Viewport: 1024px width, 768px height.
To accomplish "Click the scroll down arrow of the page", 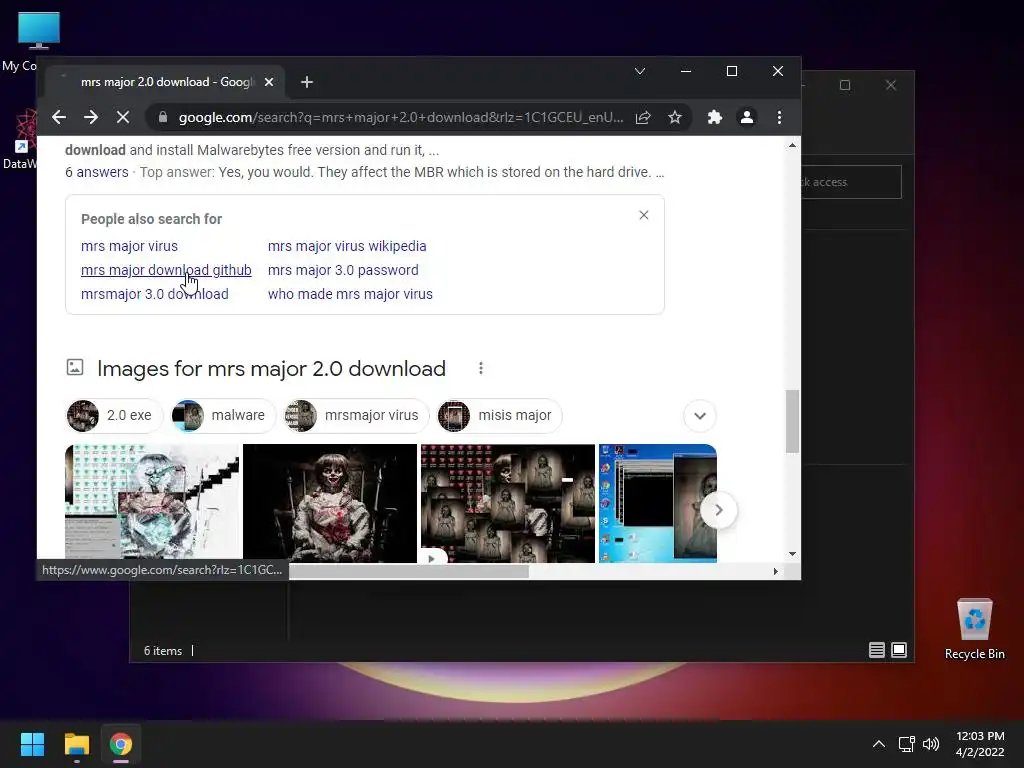I will (792, 554).
